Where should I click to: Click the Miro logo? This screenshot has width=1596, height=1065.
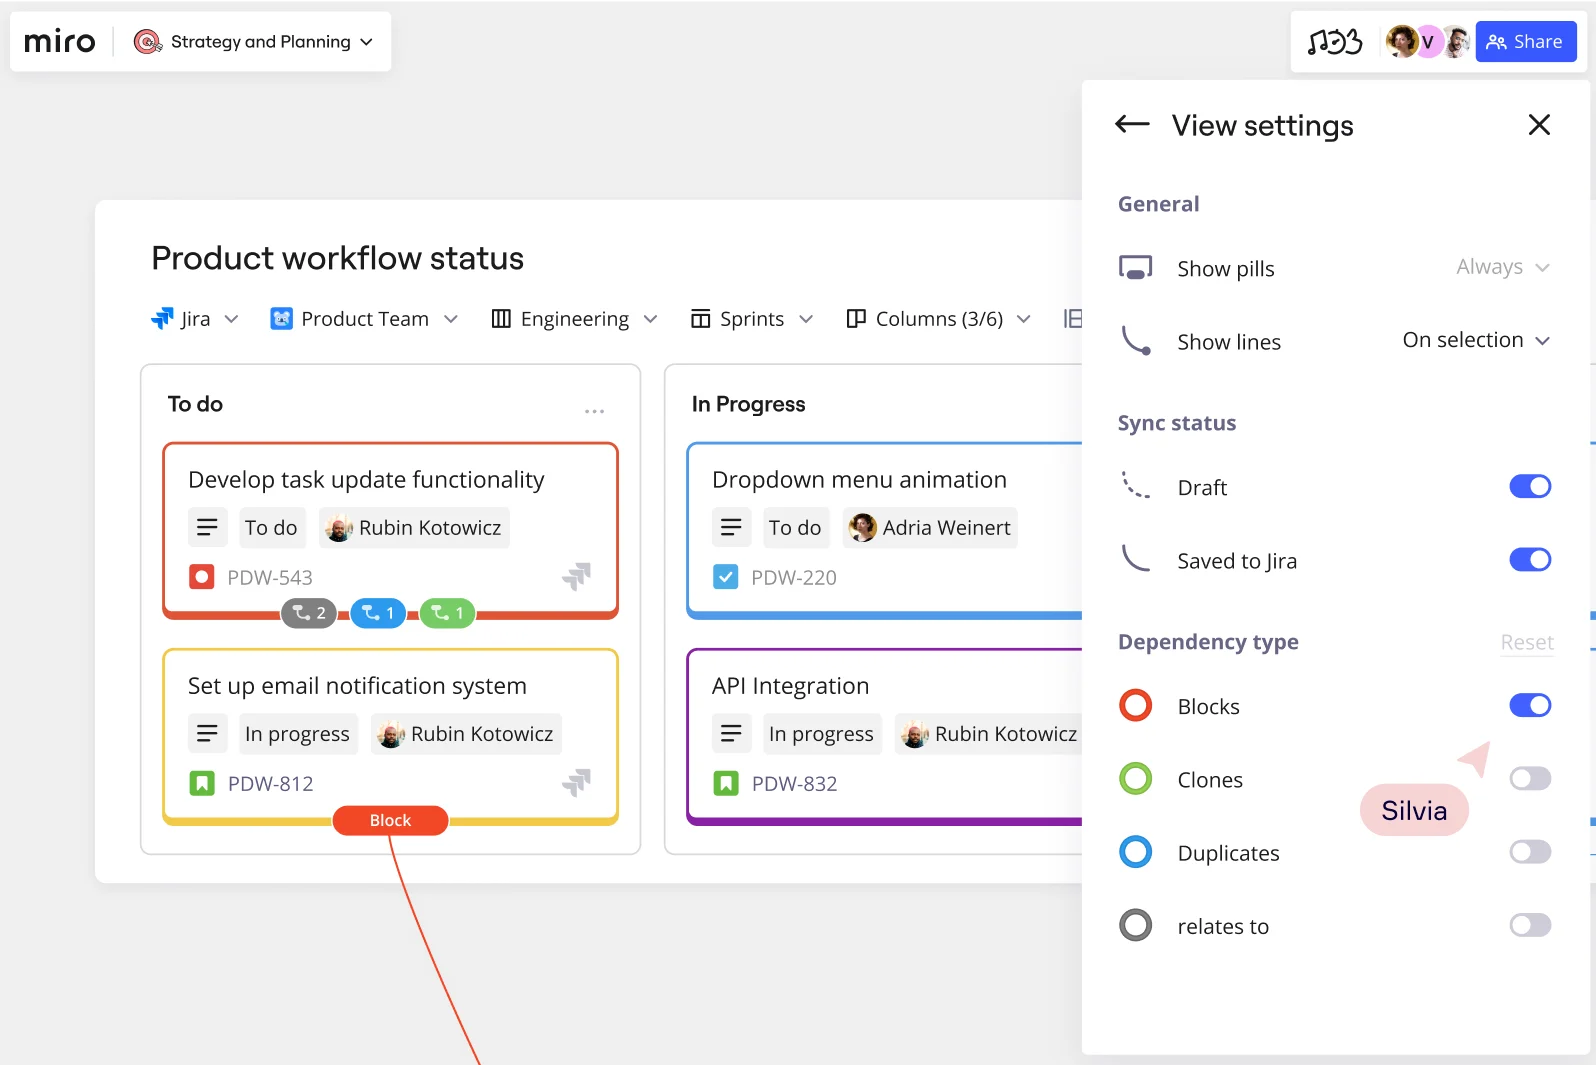click(60, 42)
